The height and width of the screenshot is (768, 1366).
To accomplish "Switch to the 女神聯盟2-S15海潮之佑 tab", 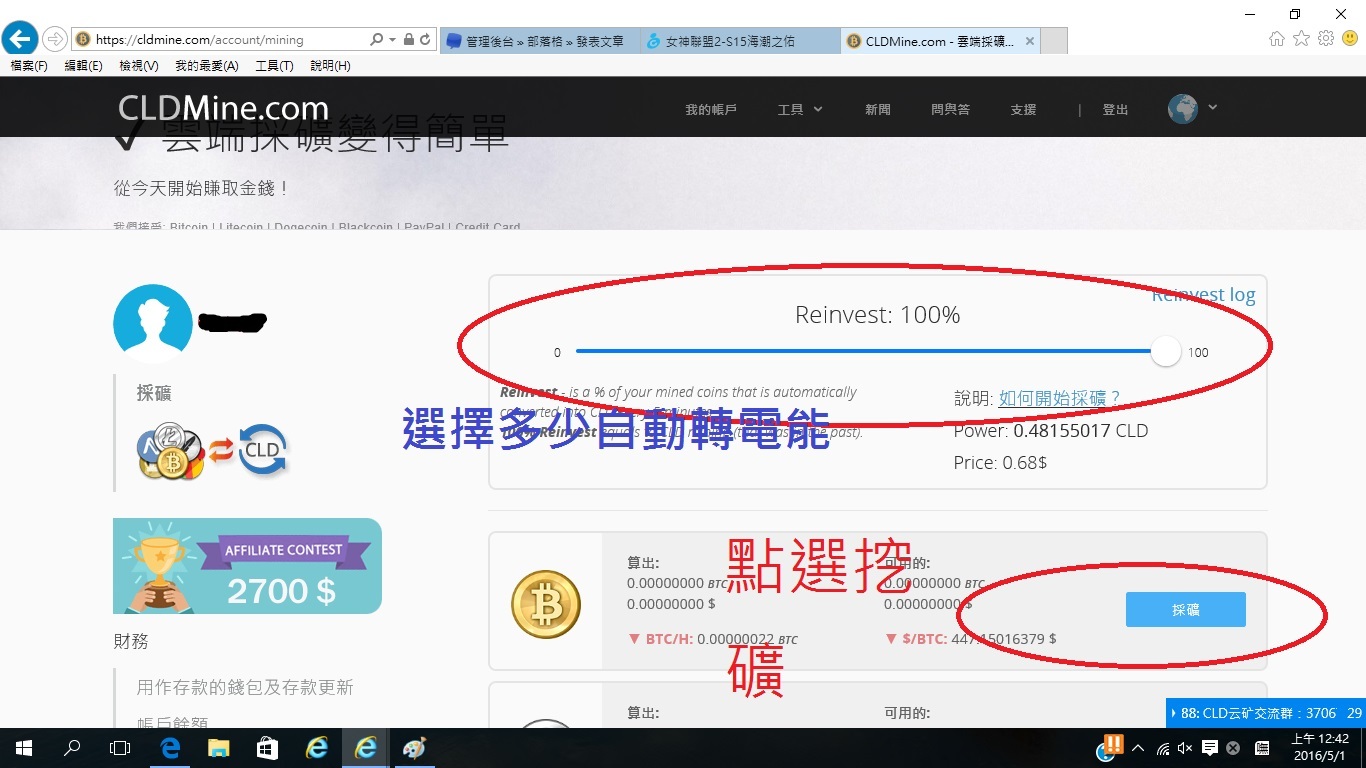I will (x=740, y=41).
